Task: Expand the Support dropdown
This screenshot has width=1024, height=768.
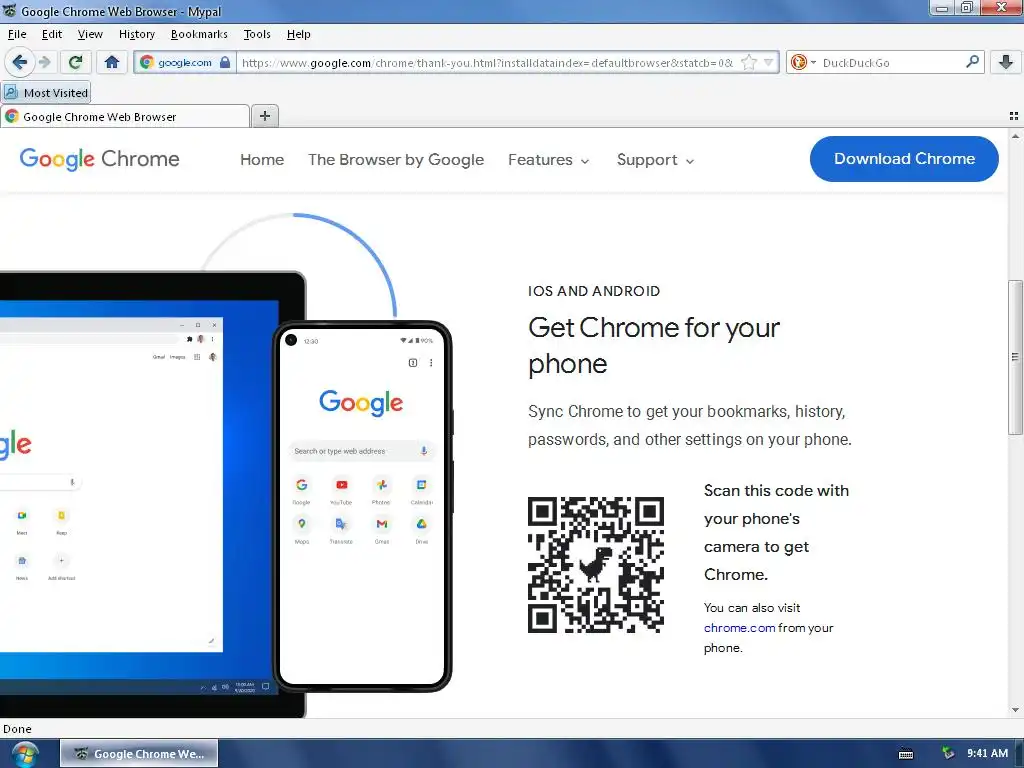Action: click(x=655, y=160)
